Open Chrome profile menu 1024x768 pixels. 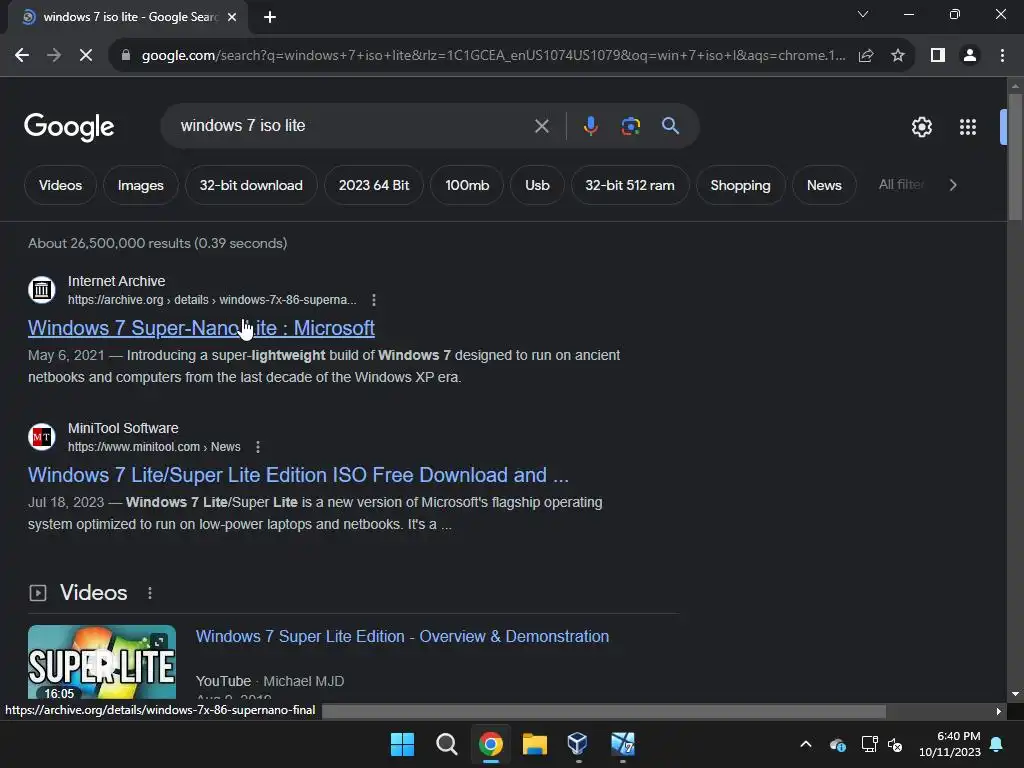970,56
